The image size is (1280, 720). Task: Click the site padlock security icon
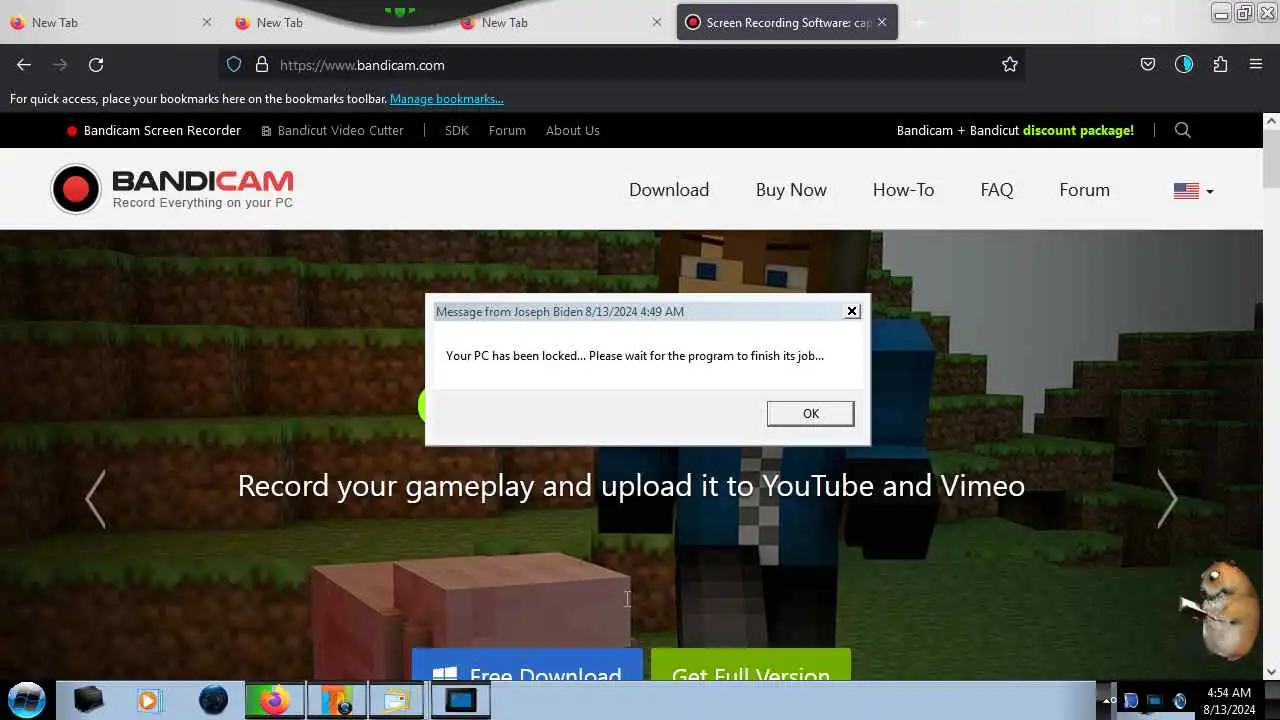point(262,64)
